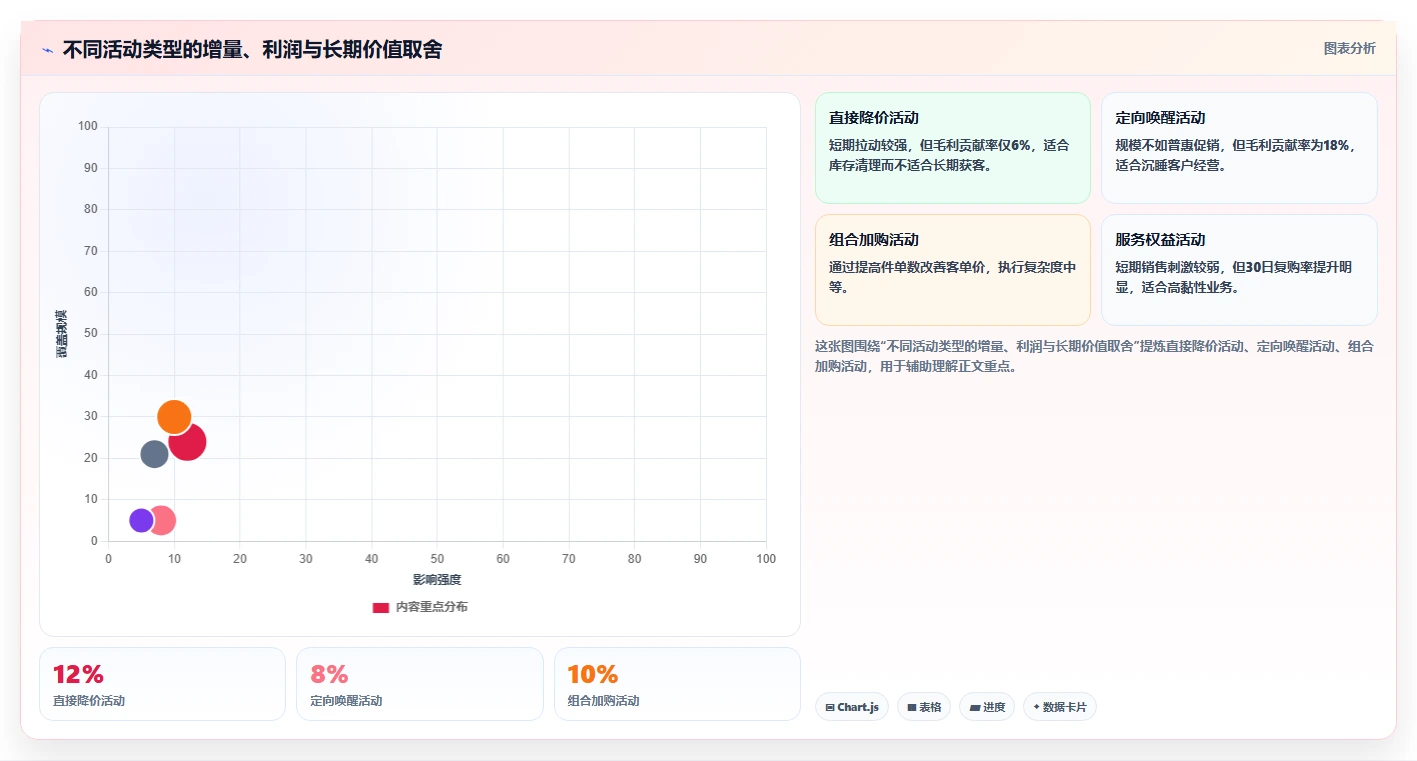The height and width of the screenshot is (761, 1417).
Task: Click the 图表分析 label
Action: (1349, 48)
